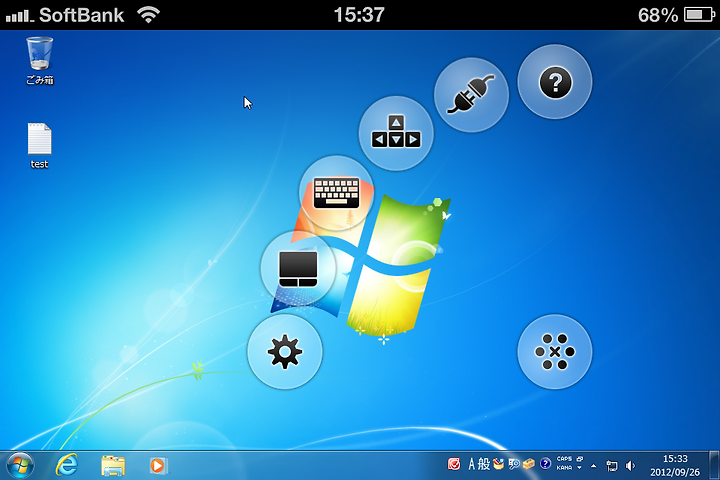Click the IME dictionary search tool icon
This screenshot has height=480, width=720.
click(513, 464)
